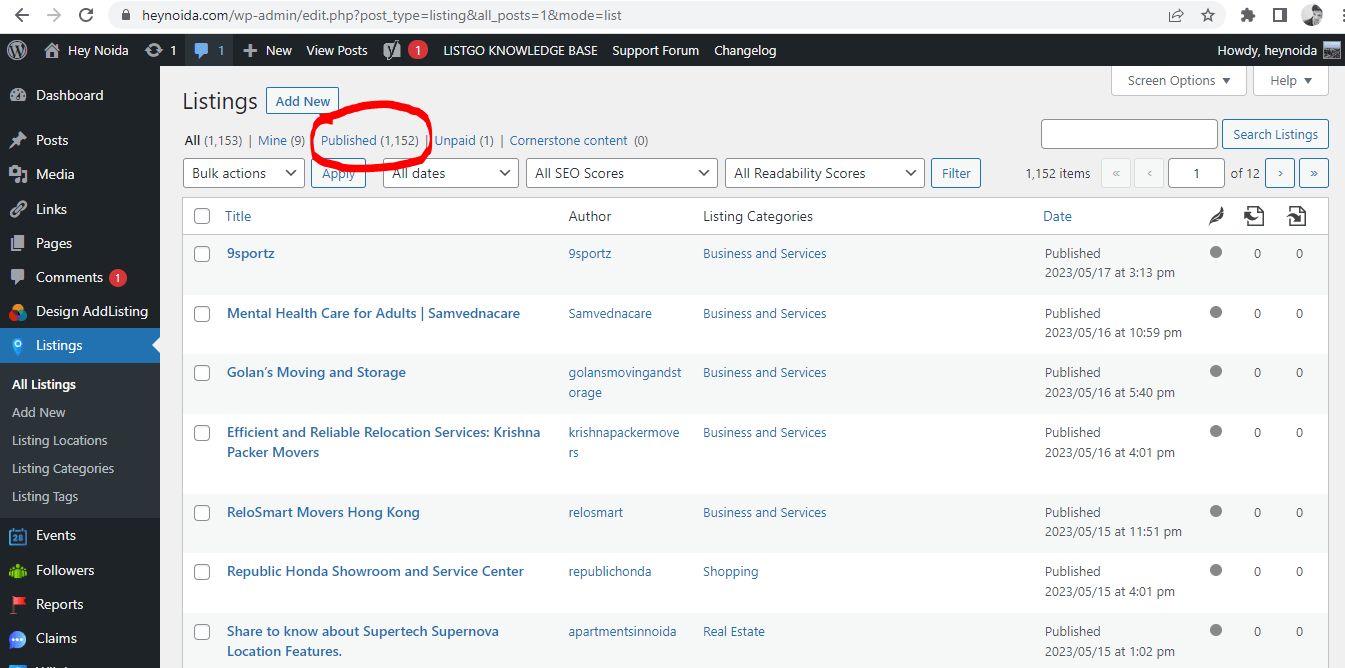Viewport: 1345px width, 668px height.
Task: Expand the All dates filter
Action: tap(450, 172)
